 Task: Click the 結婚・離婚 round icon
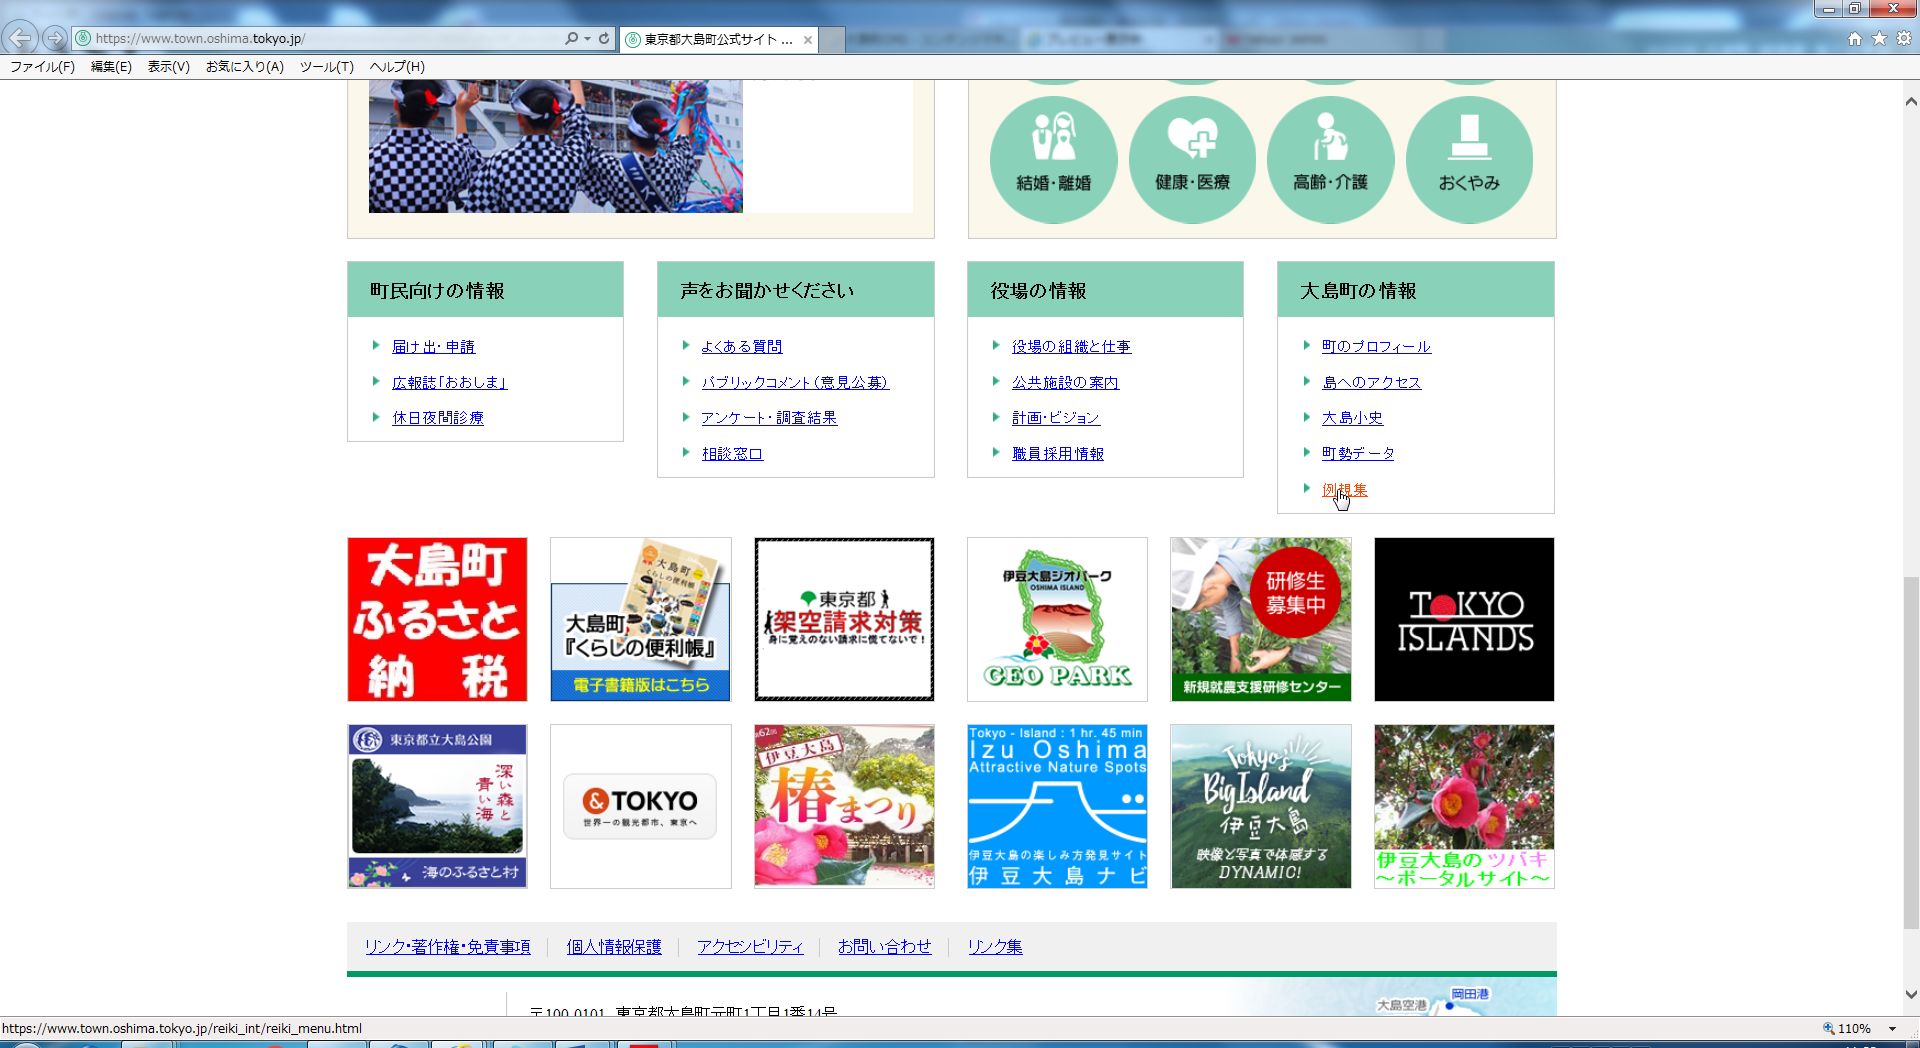click(1054, 159)
